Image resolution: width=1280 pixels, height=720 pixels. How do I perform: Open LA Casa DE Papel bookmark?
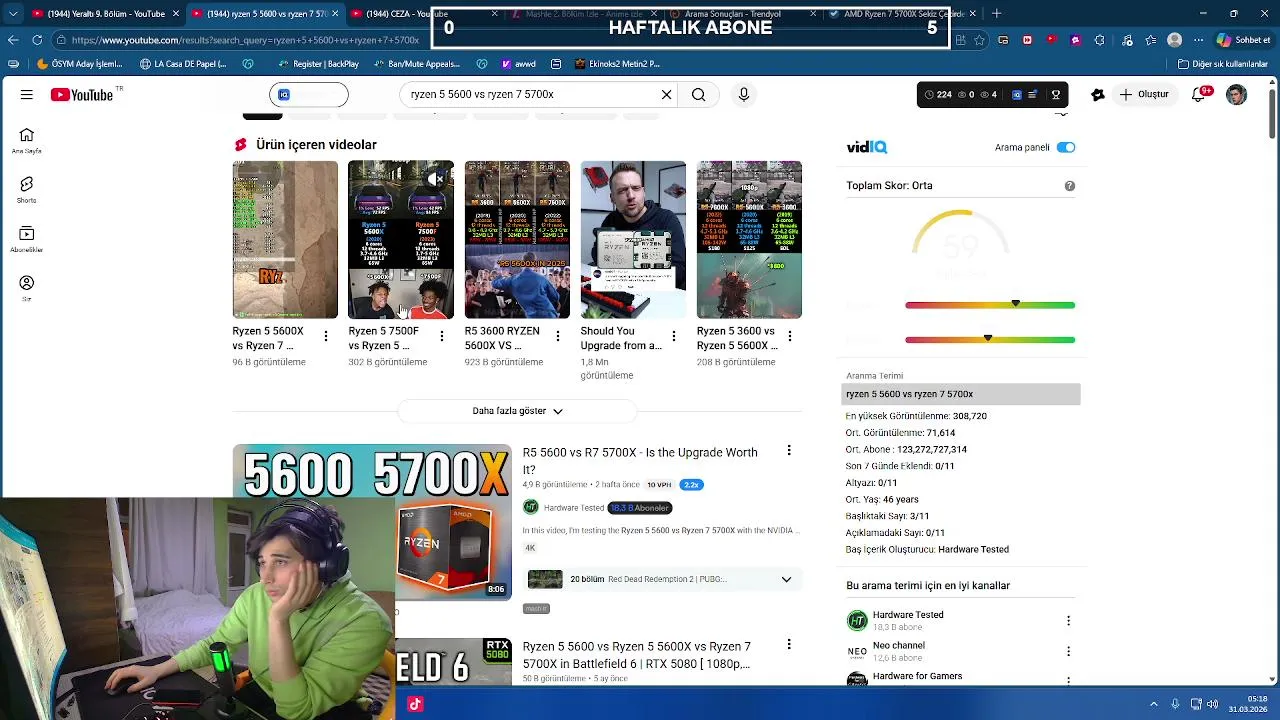(183, 64)
